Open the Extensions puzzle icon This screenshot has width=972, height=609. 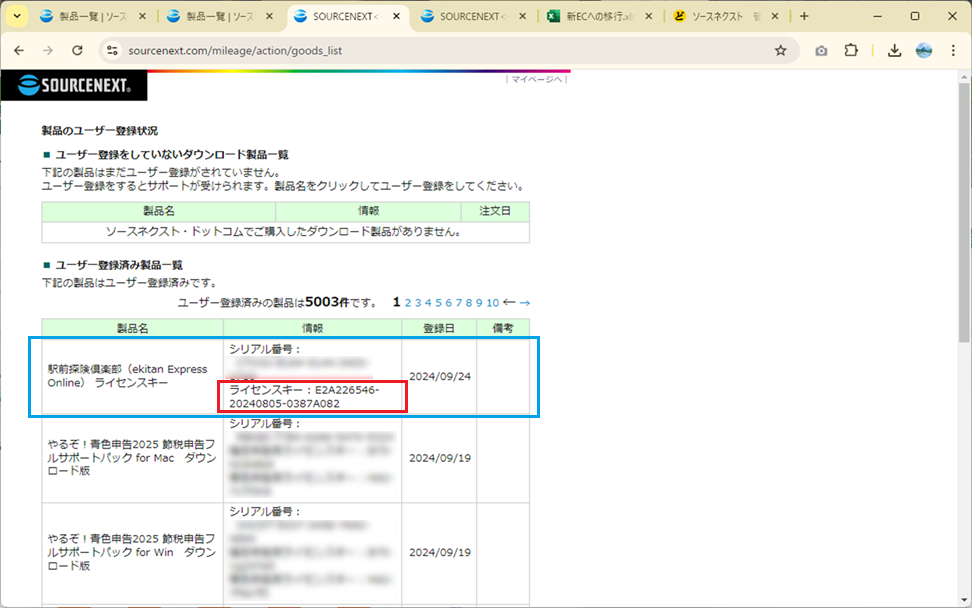[x=851, y=50]
